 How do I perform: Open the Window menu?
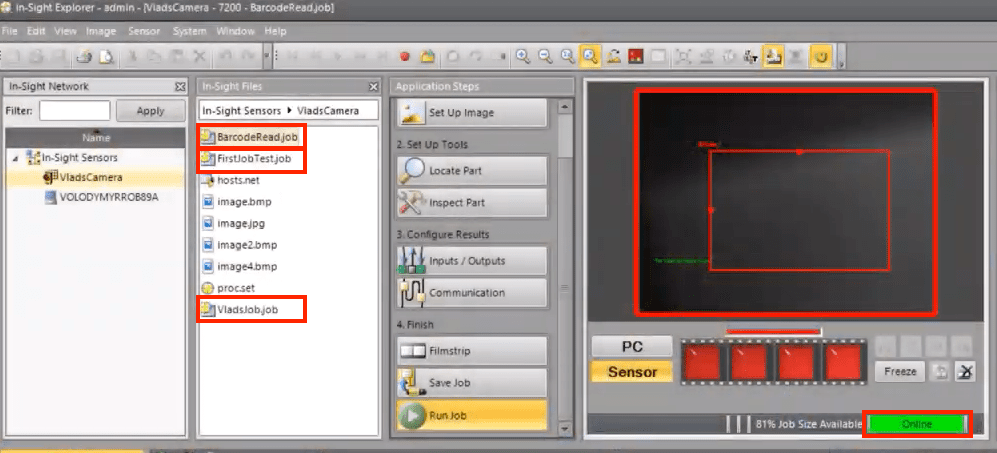(235, 31)
